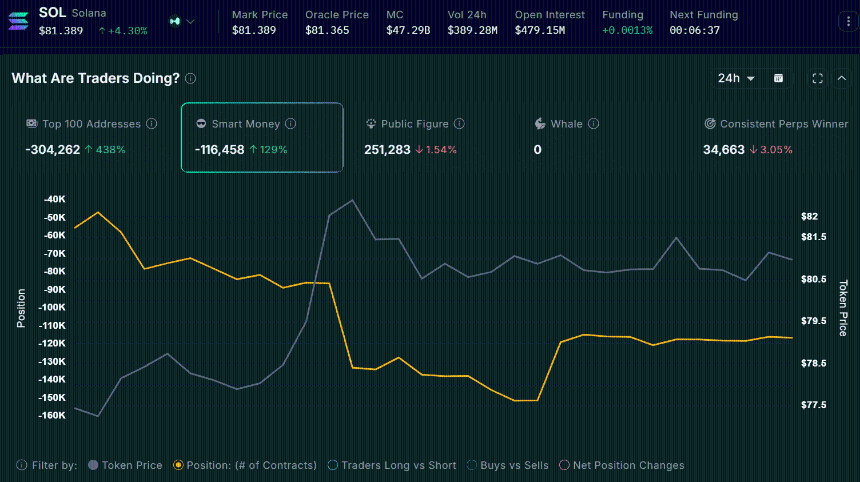Viewport: 860px width, 482px height.
Task: Click the Consistent Perps Winner icon
Action: click(x=710, y=124)
